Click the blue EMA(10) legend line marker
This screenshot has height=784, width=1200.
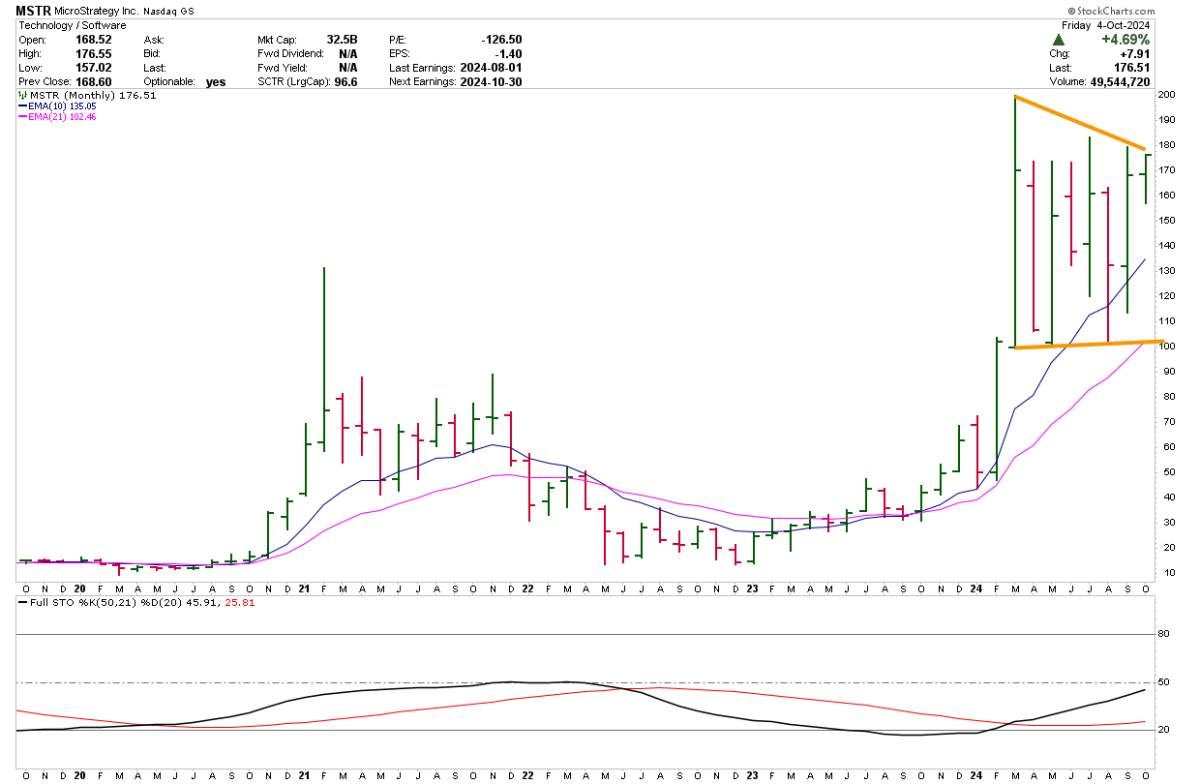pyautogui.click(x=23, y=107)
